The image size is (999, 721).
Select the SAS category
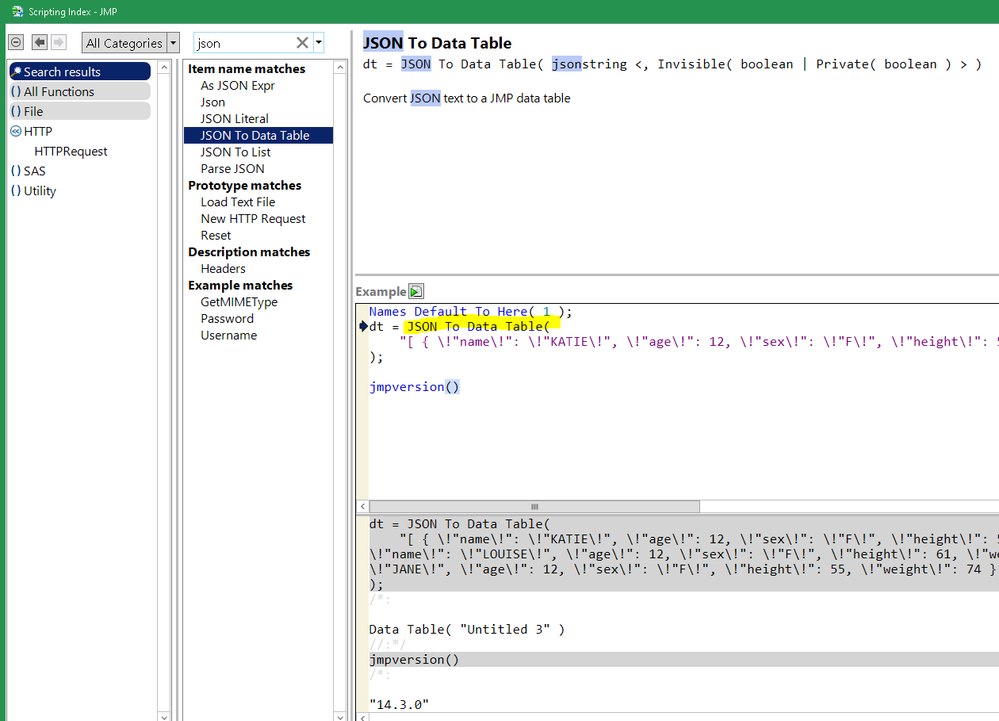(x=34, y=171)
